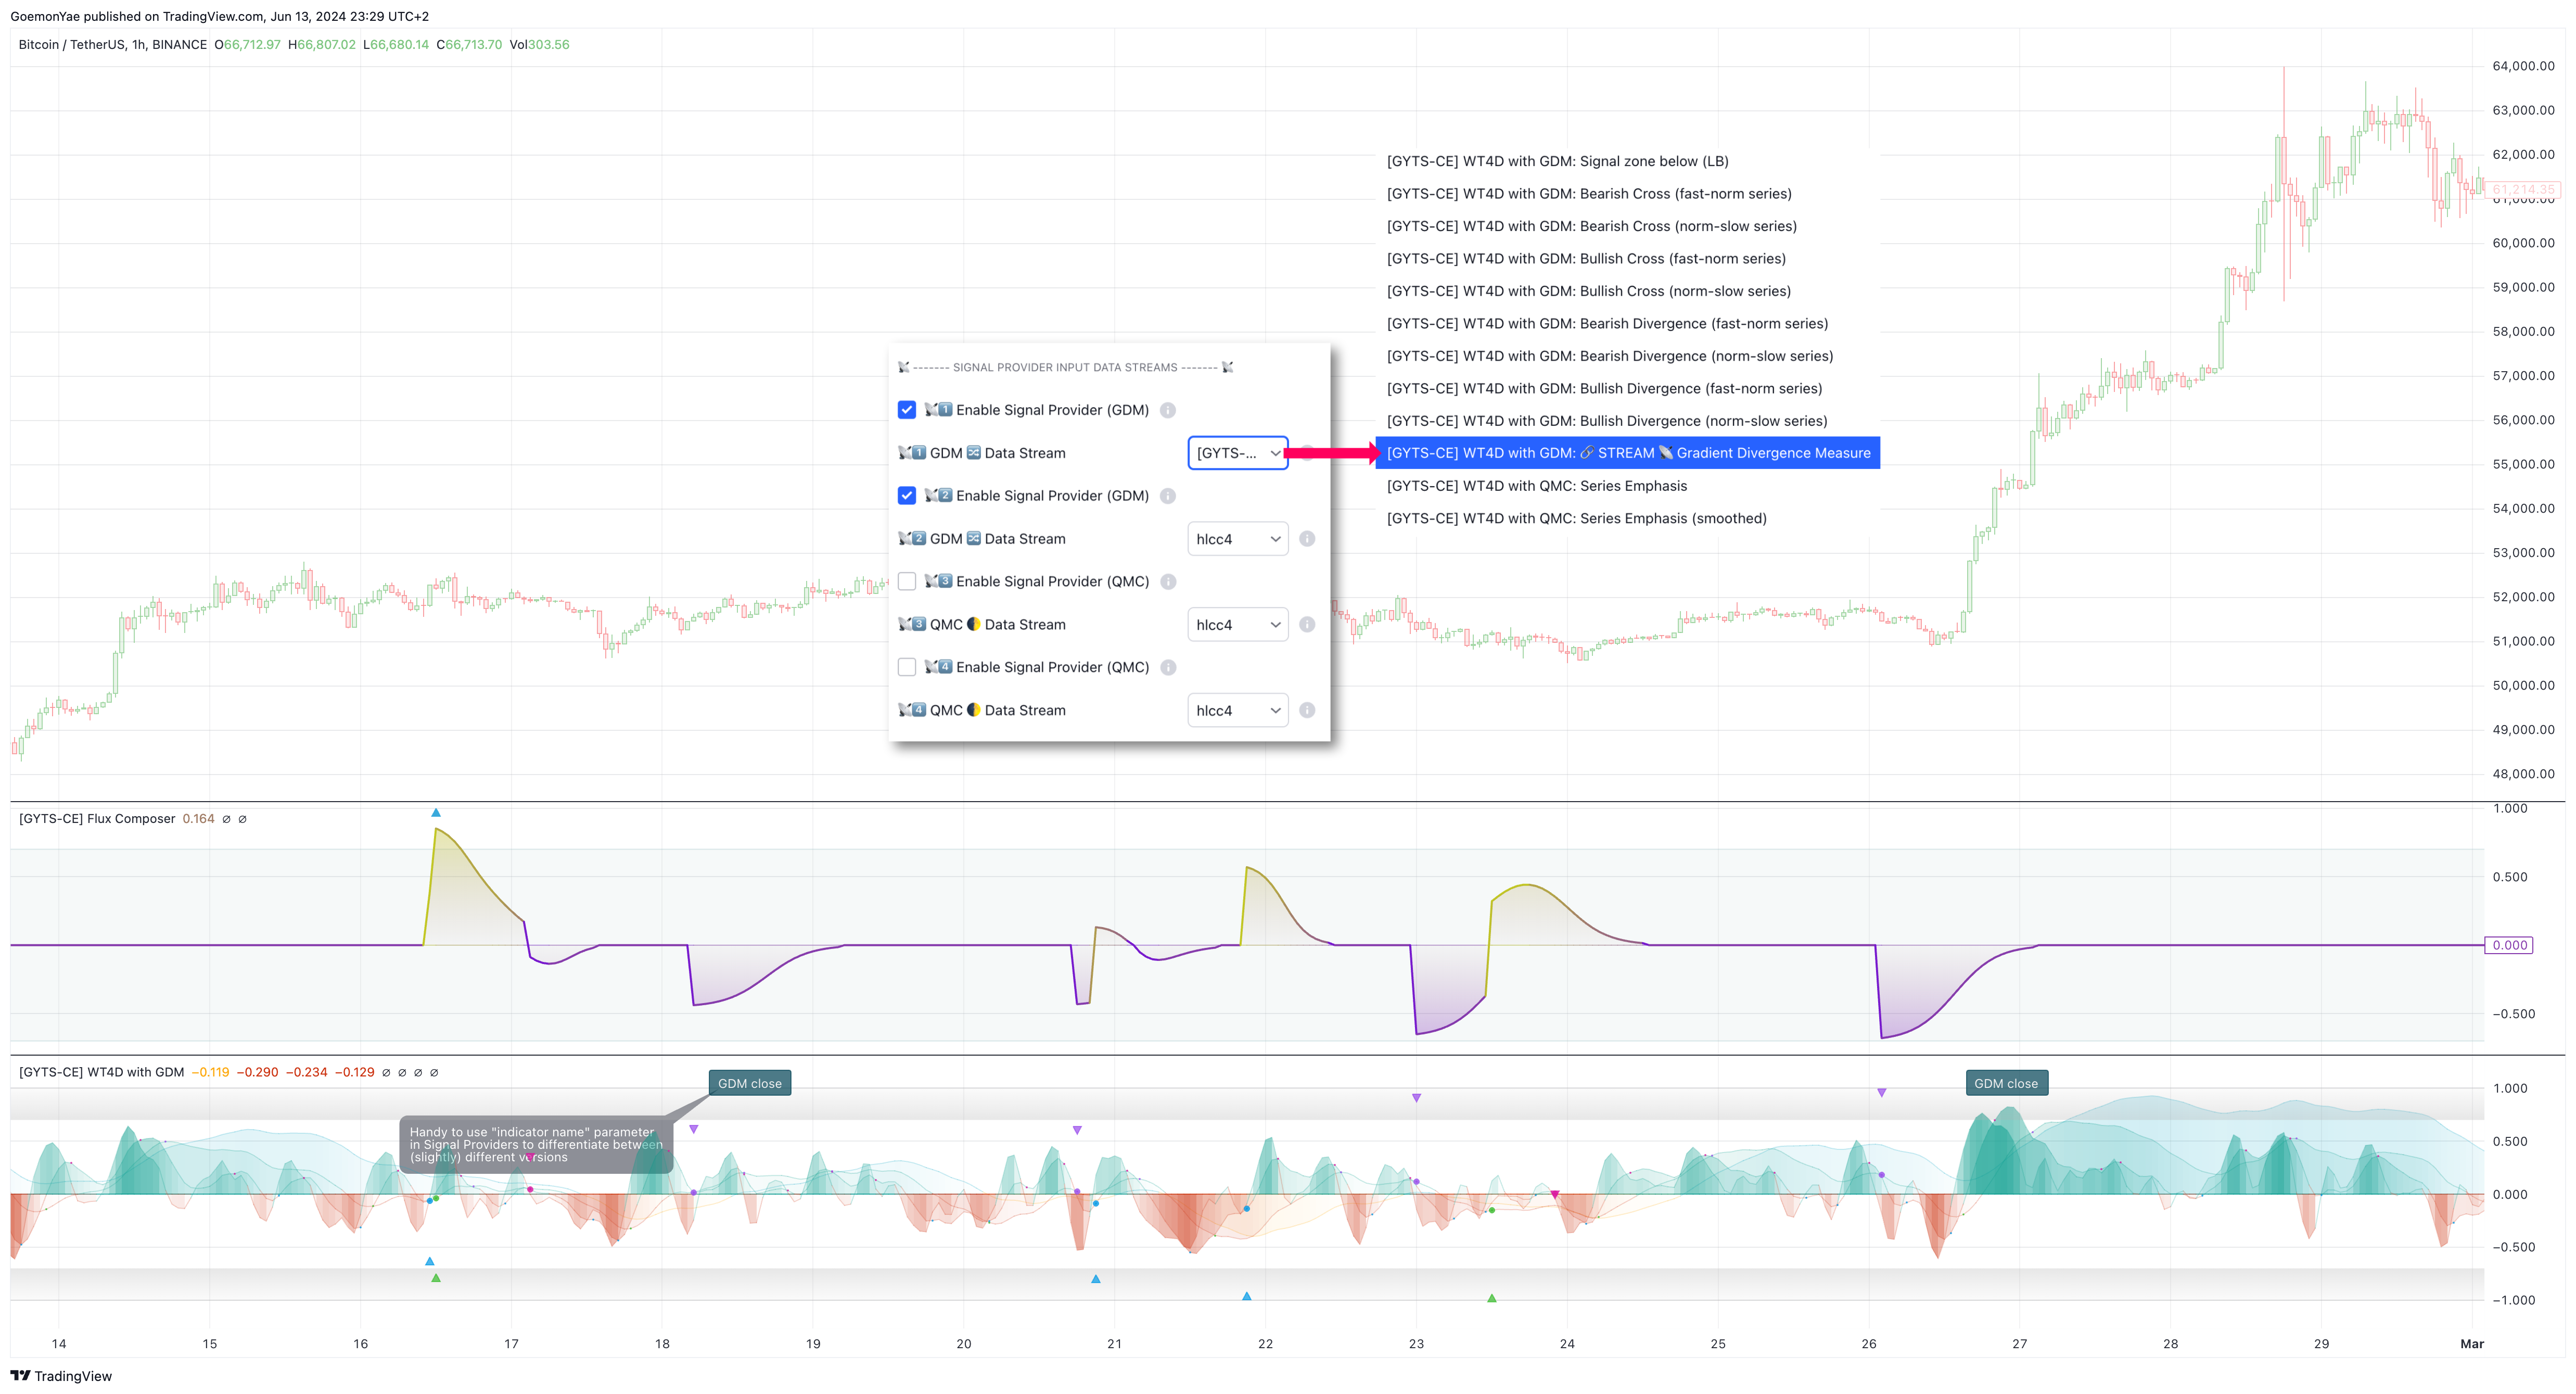Open info icon beside signal provider 2 Enable (GDM)
2576x1394 pixels.
(1167, 496)
